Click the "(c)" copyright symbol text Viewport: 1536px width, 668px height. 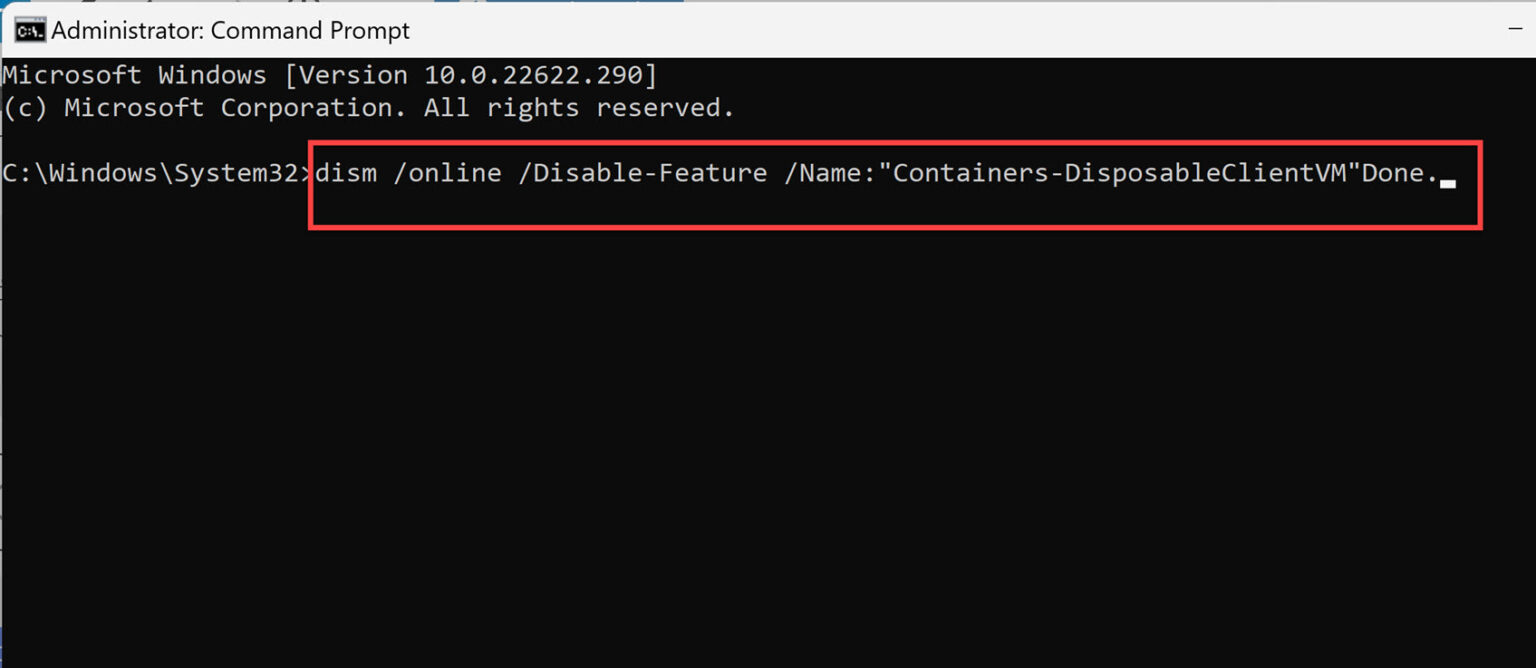[x=26, y=108]
